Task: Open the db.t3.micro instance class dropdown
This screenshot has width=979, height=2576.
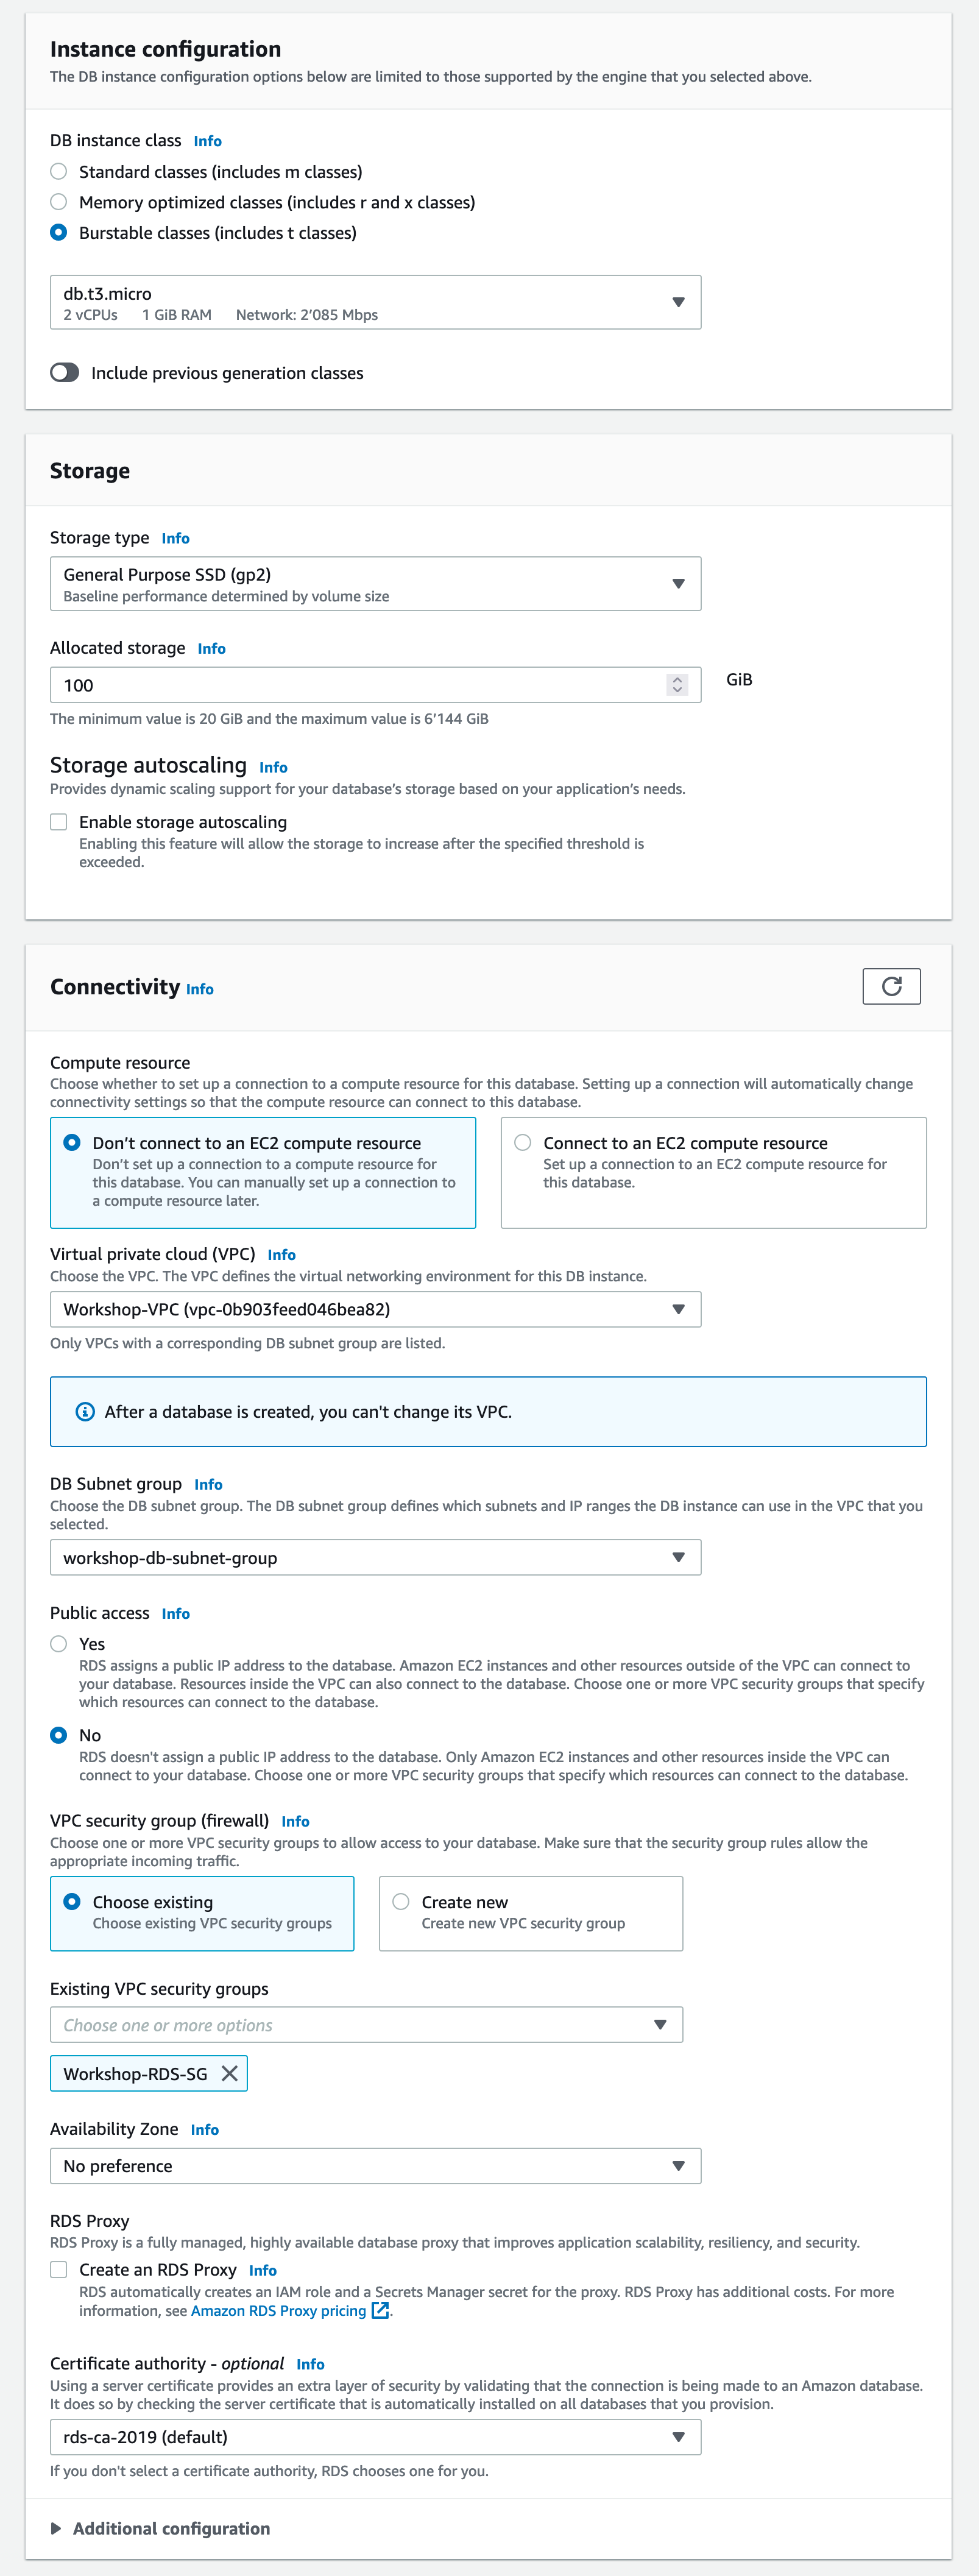Action: click(x=375, y=302)
